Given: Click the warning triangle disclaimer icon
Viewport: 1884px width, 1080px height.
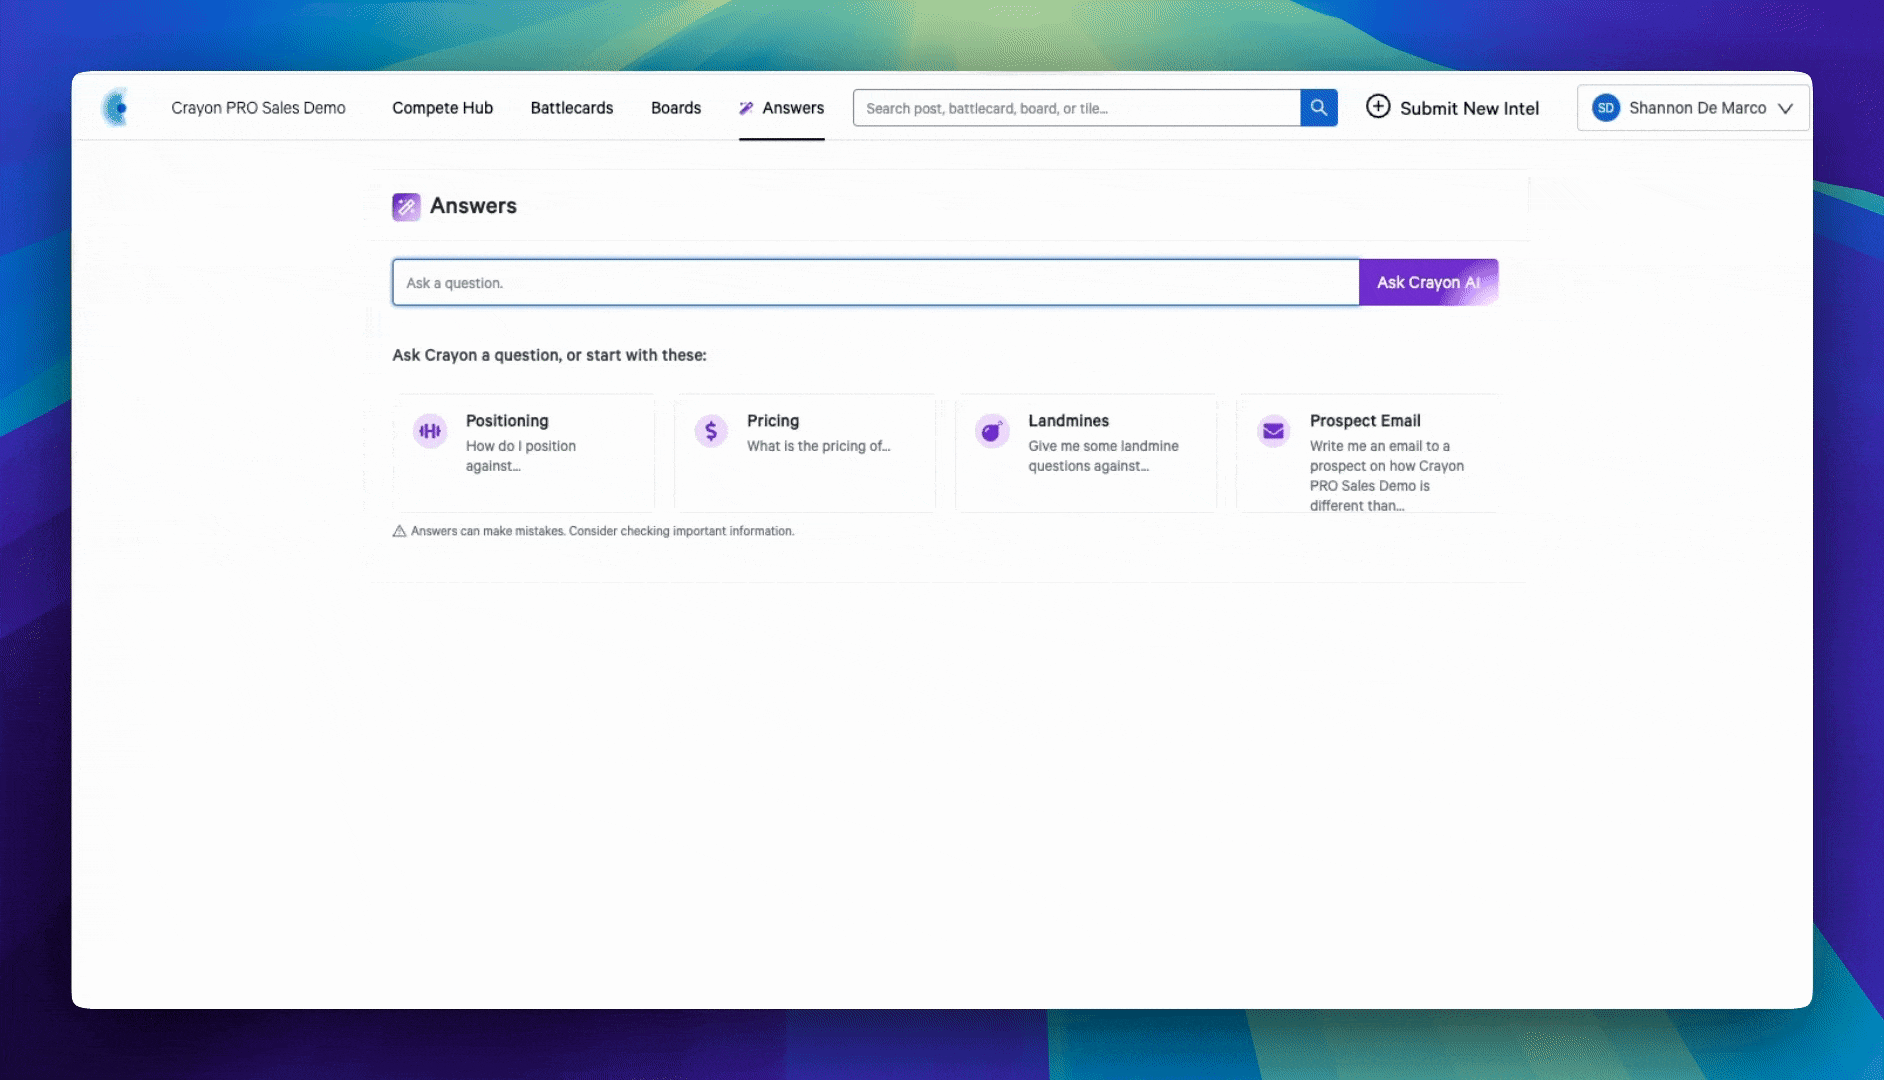Looking at the screenshot, I should 399,531.
